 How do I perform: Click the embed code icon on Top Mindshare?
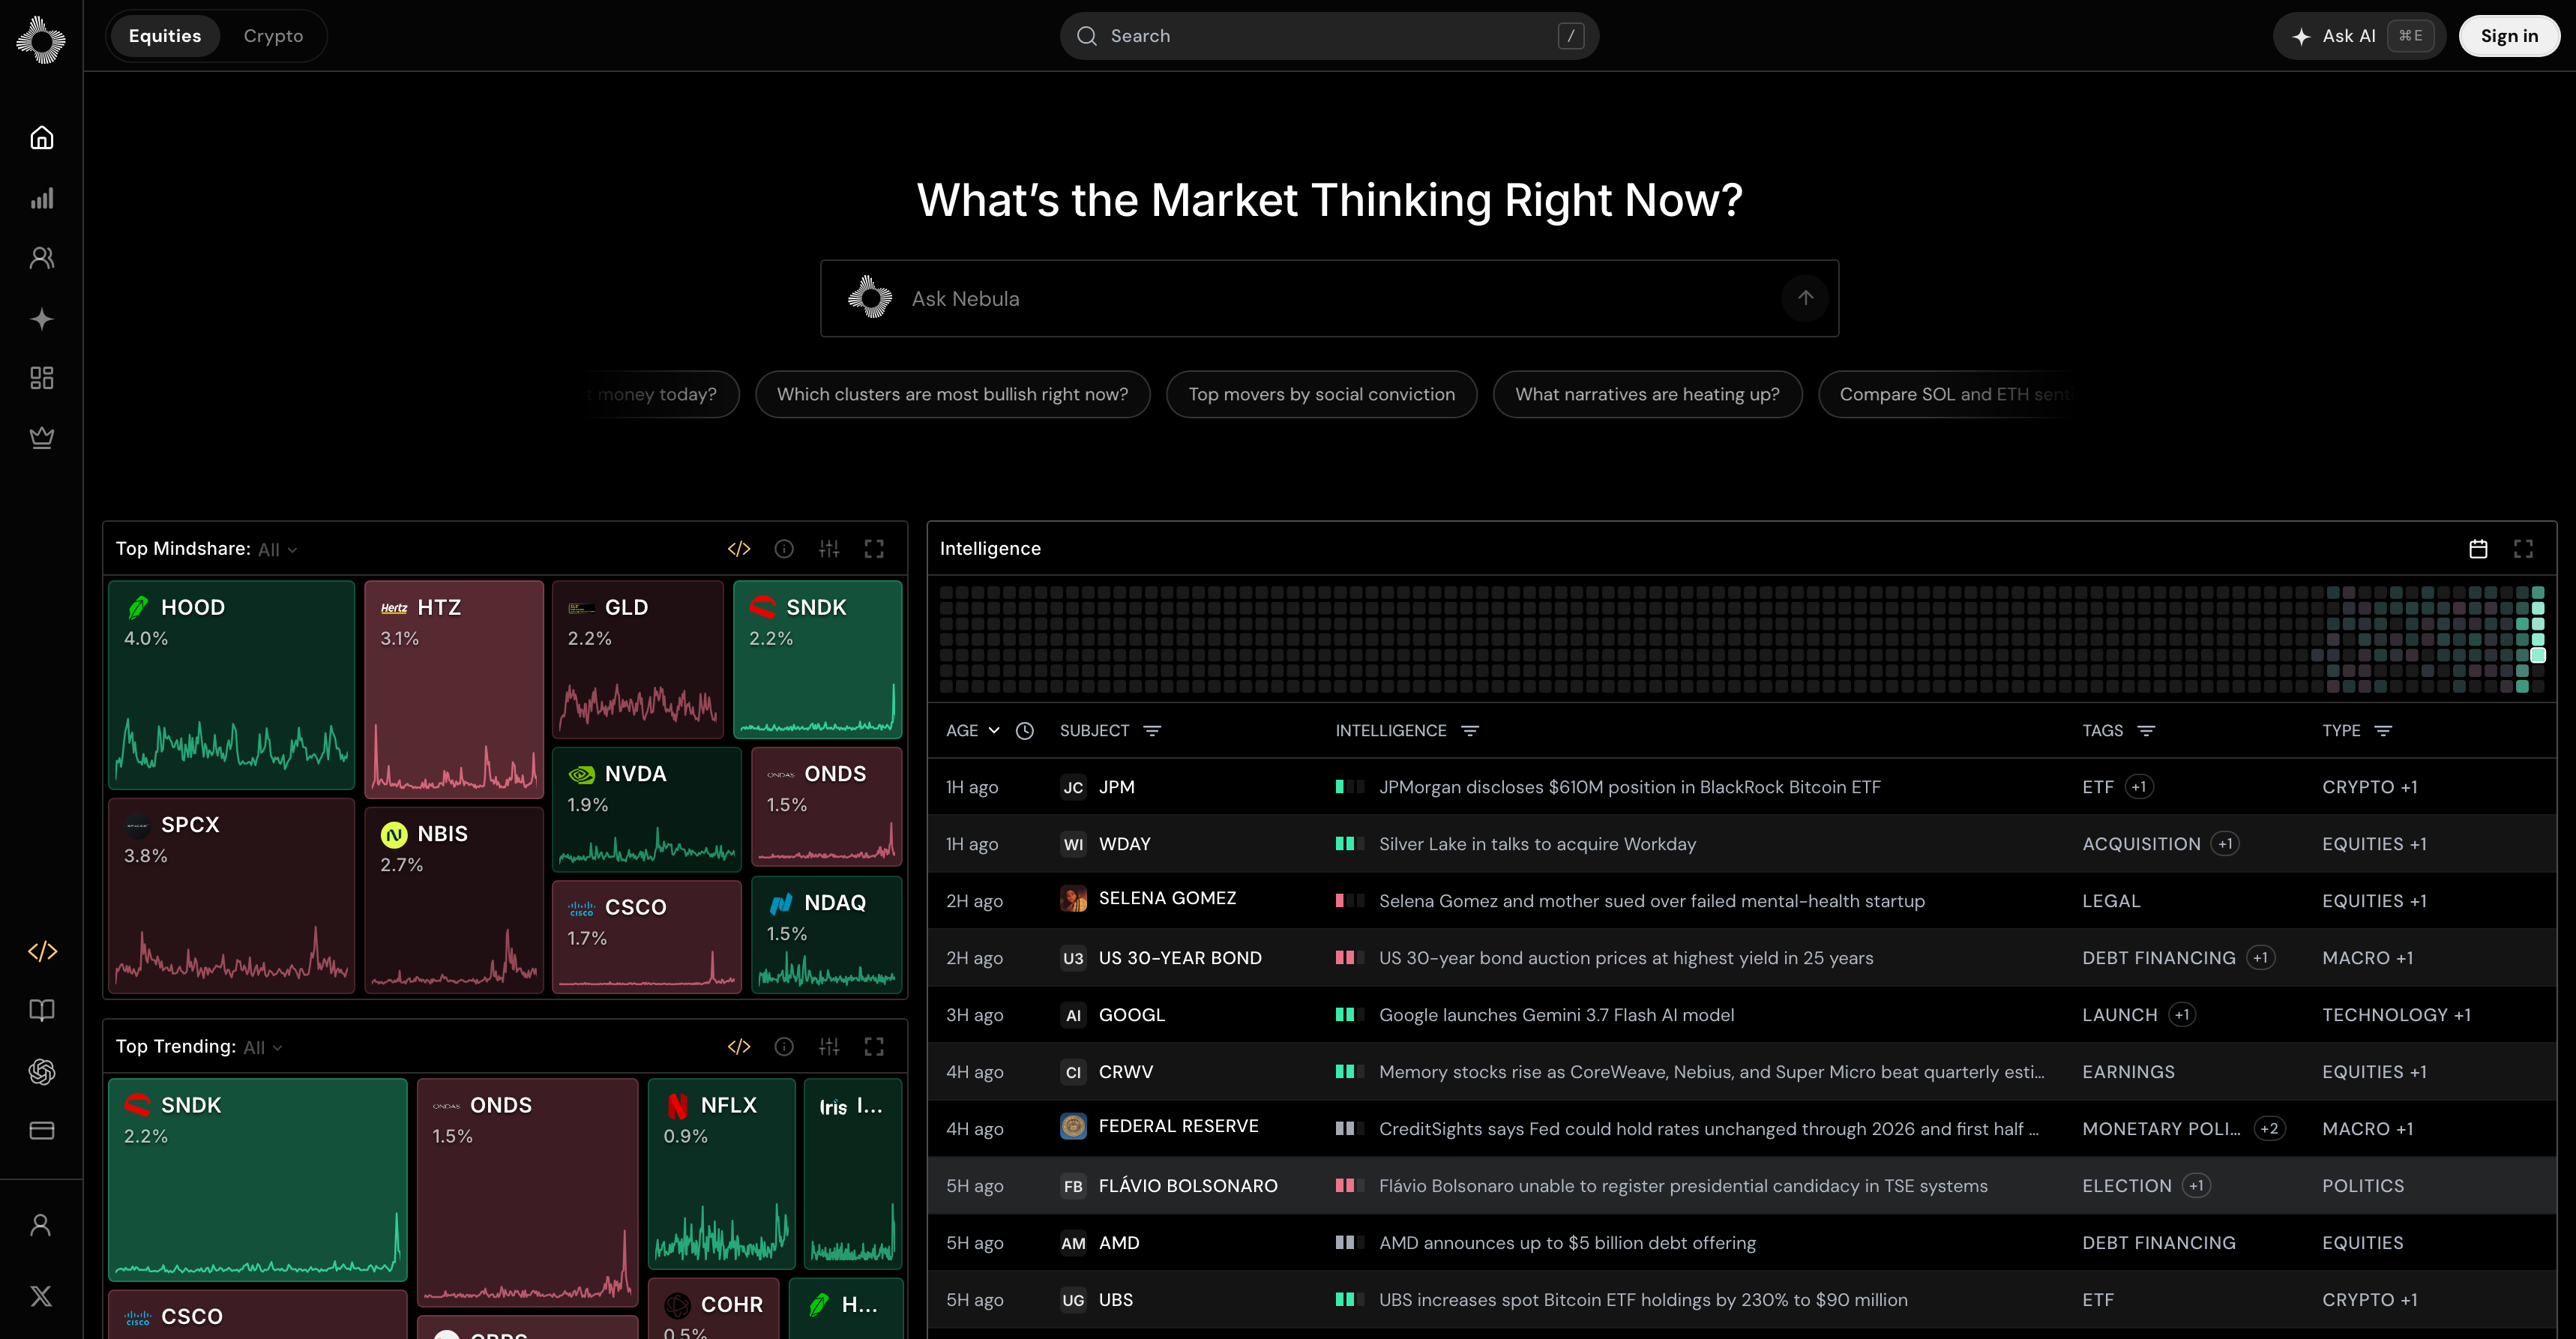point(739,549)
